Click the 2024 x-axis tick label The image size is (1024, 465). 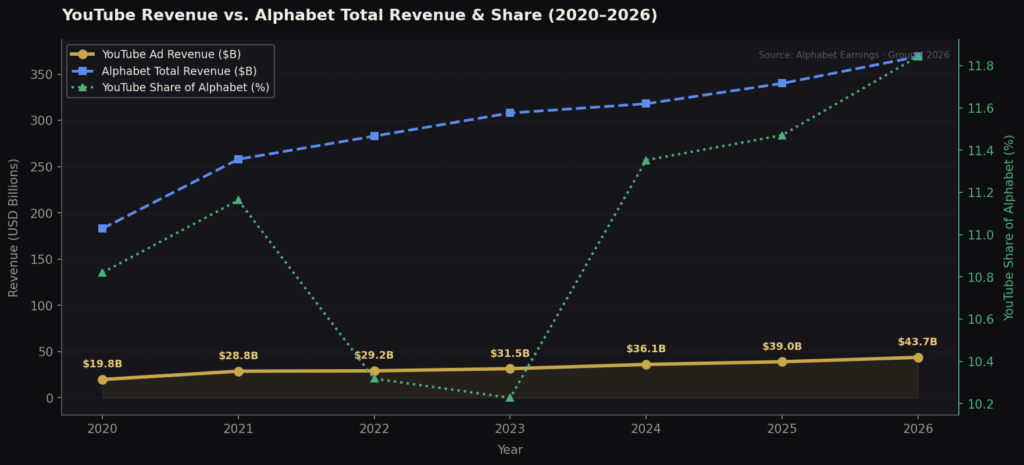[646, 429]
